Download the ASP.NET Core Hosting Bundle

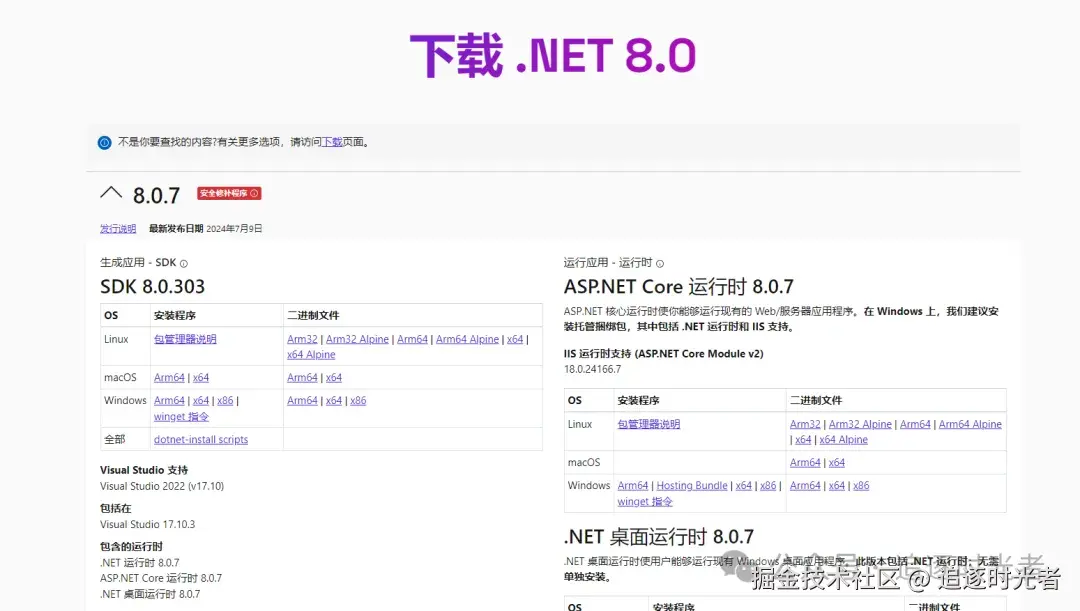692,486
